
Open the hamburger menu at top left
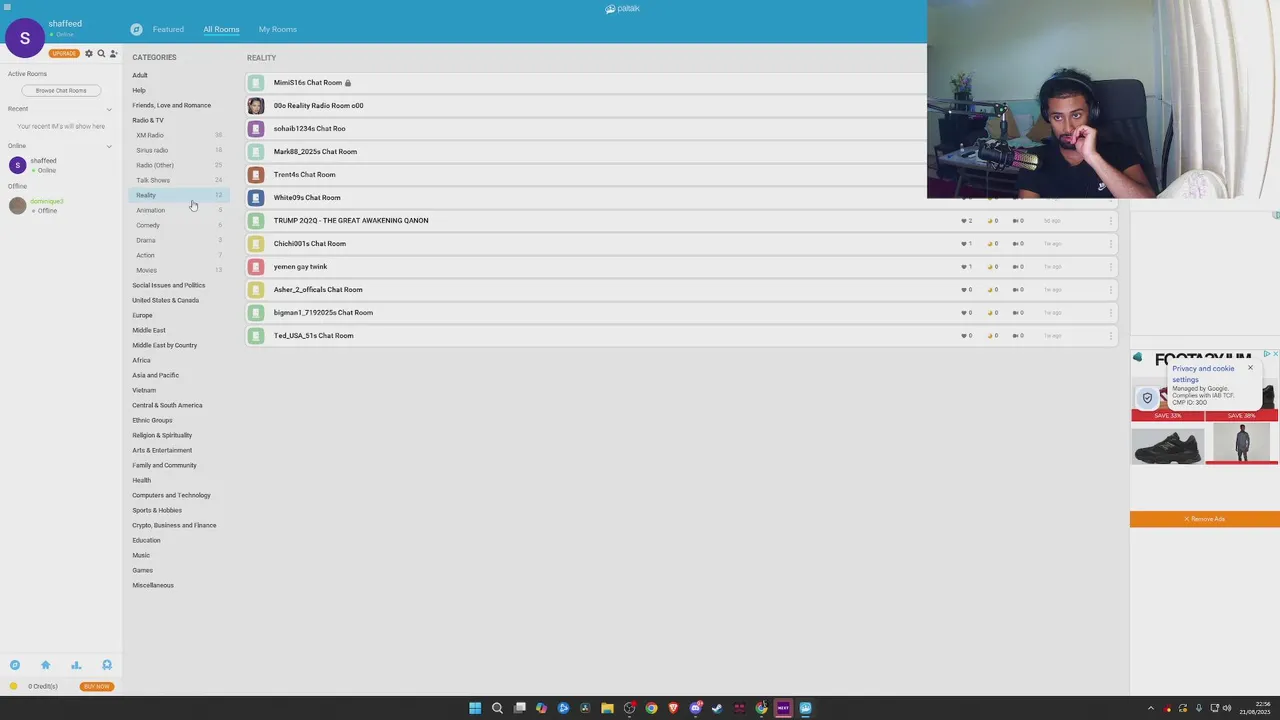click(7, 7)
